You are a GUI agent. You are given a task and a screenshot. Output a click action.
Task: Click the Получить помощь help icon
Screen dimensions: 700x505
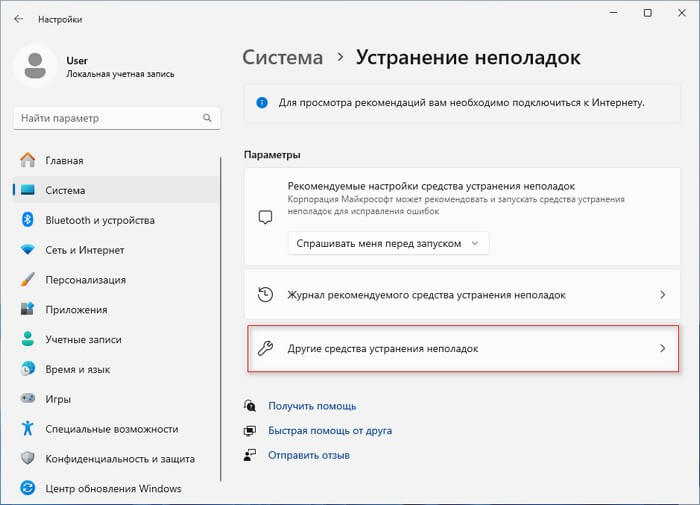pyautogui.click(x=250, y=405)
